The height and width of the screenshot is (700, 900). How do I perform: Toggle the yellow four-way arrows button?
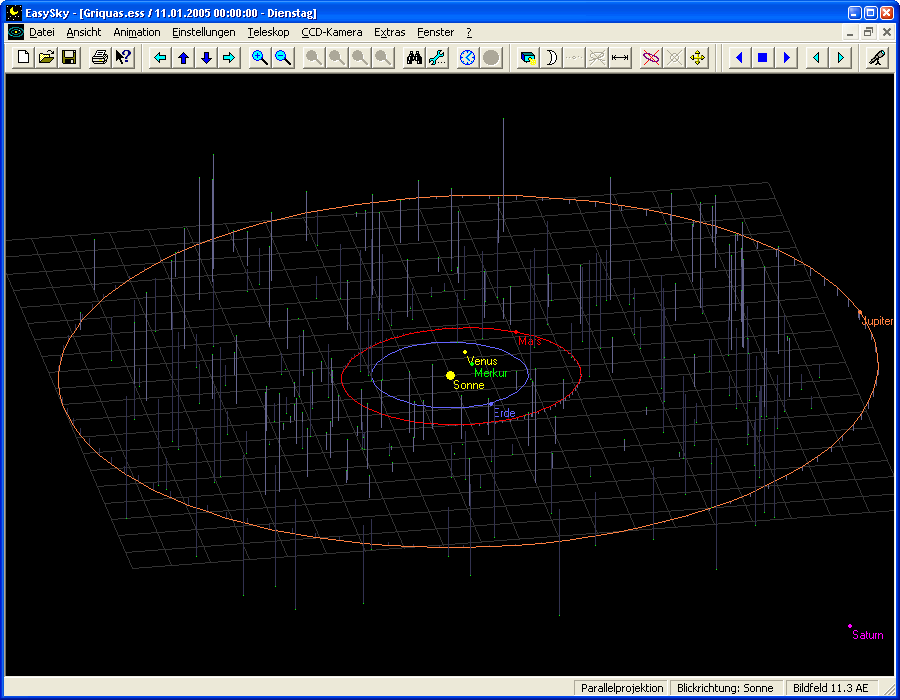coord(698,58)
